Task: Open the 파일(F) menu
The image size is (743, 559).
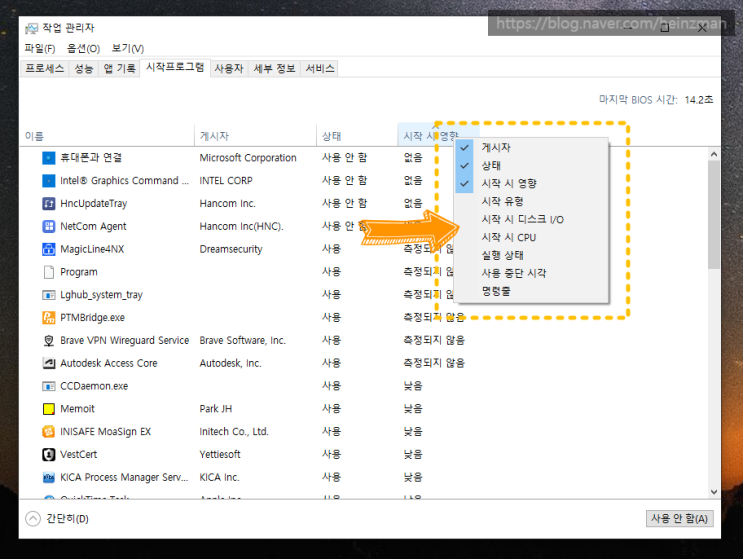Action: pos(40,48)
